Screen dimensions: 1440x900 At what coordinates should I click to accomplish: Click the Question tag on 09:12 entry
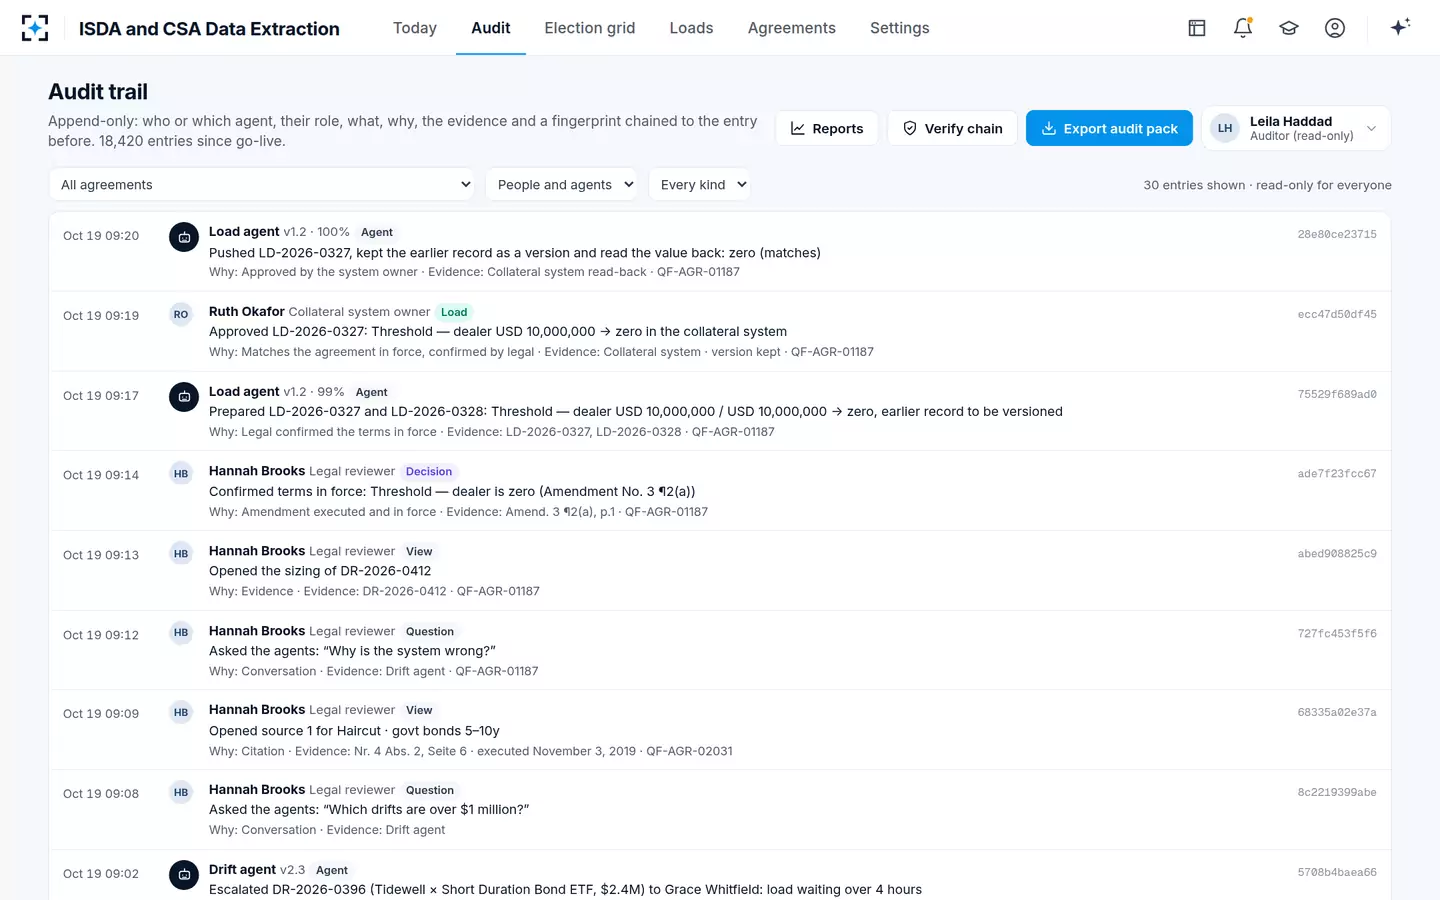[430, 632]
